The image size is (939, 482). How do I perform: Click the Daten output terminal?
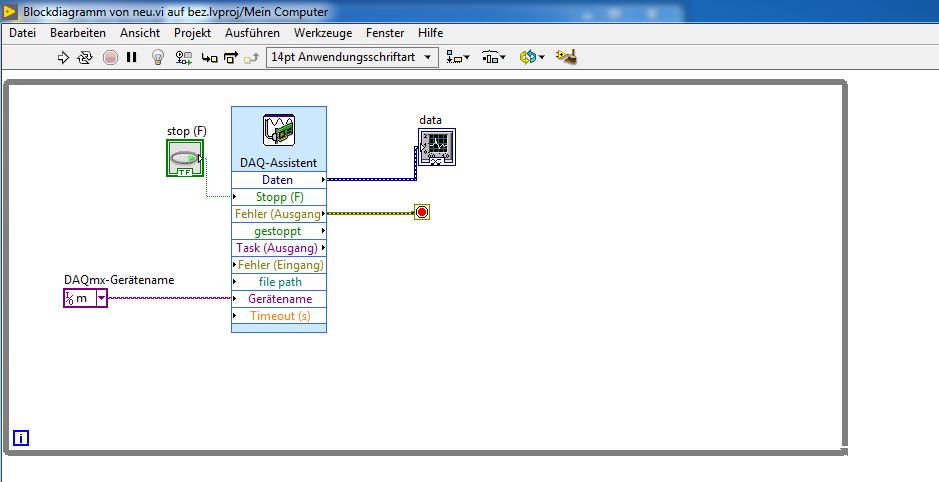click(x=278, y=180)
